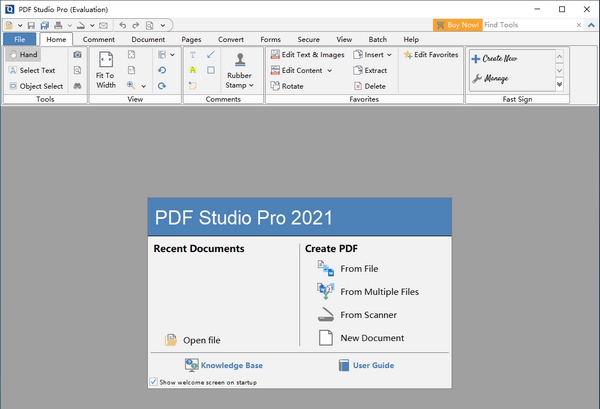
Task: Click the Fit to Page icon in View group
Action: [131, 55]
